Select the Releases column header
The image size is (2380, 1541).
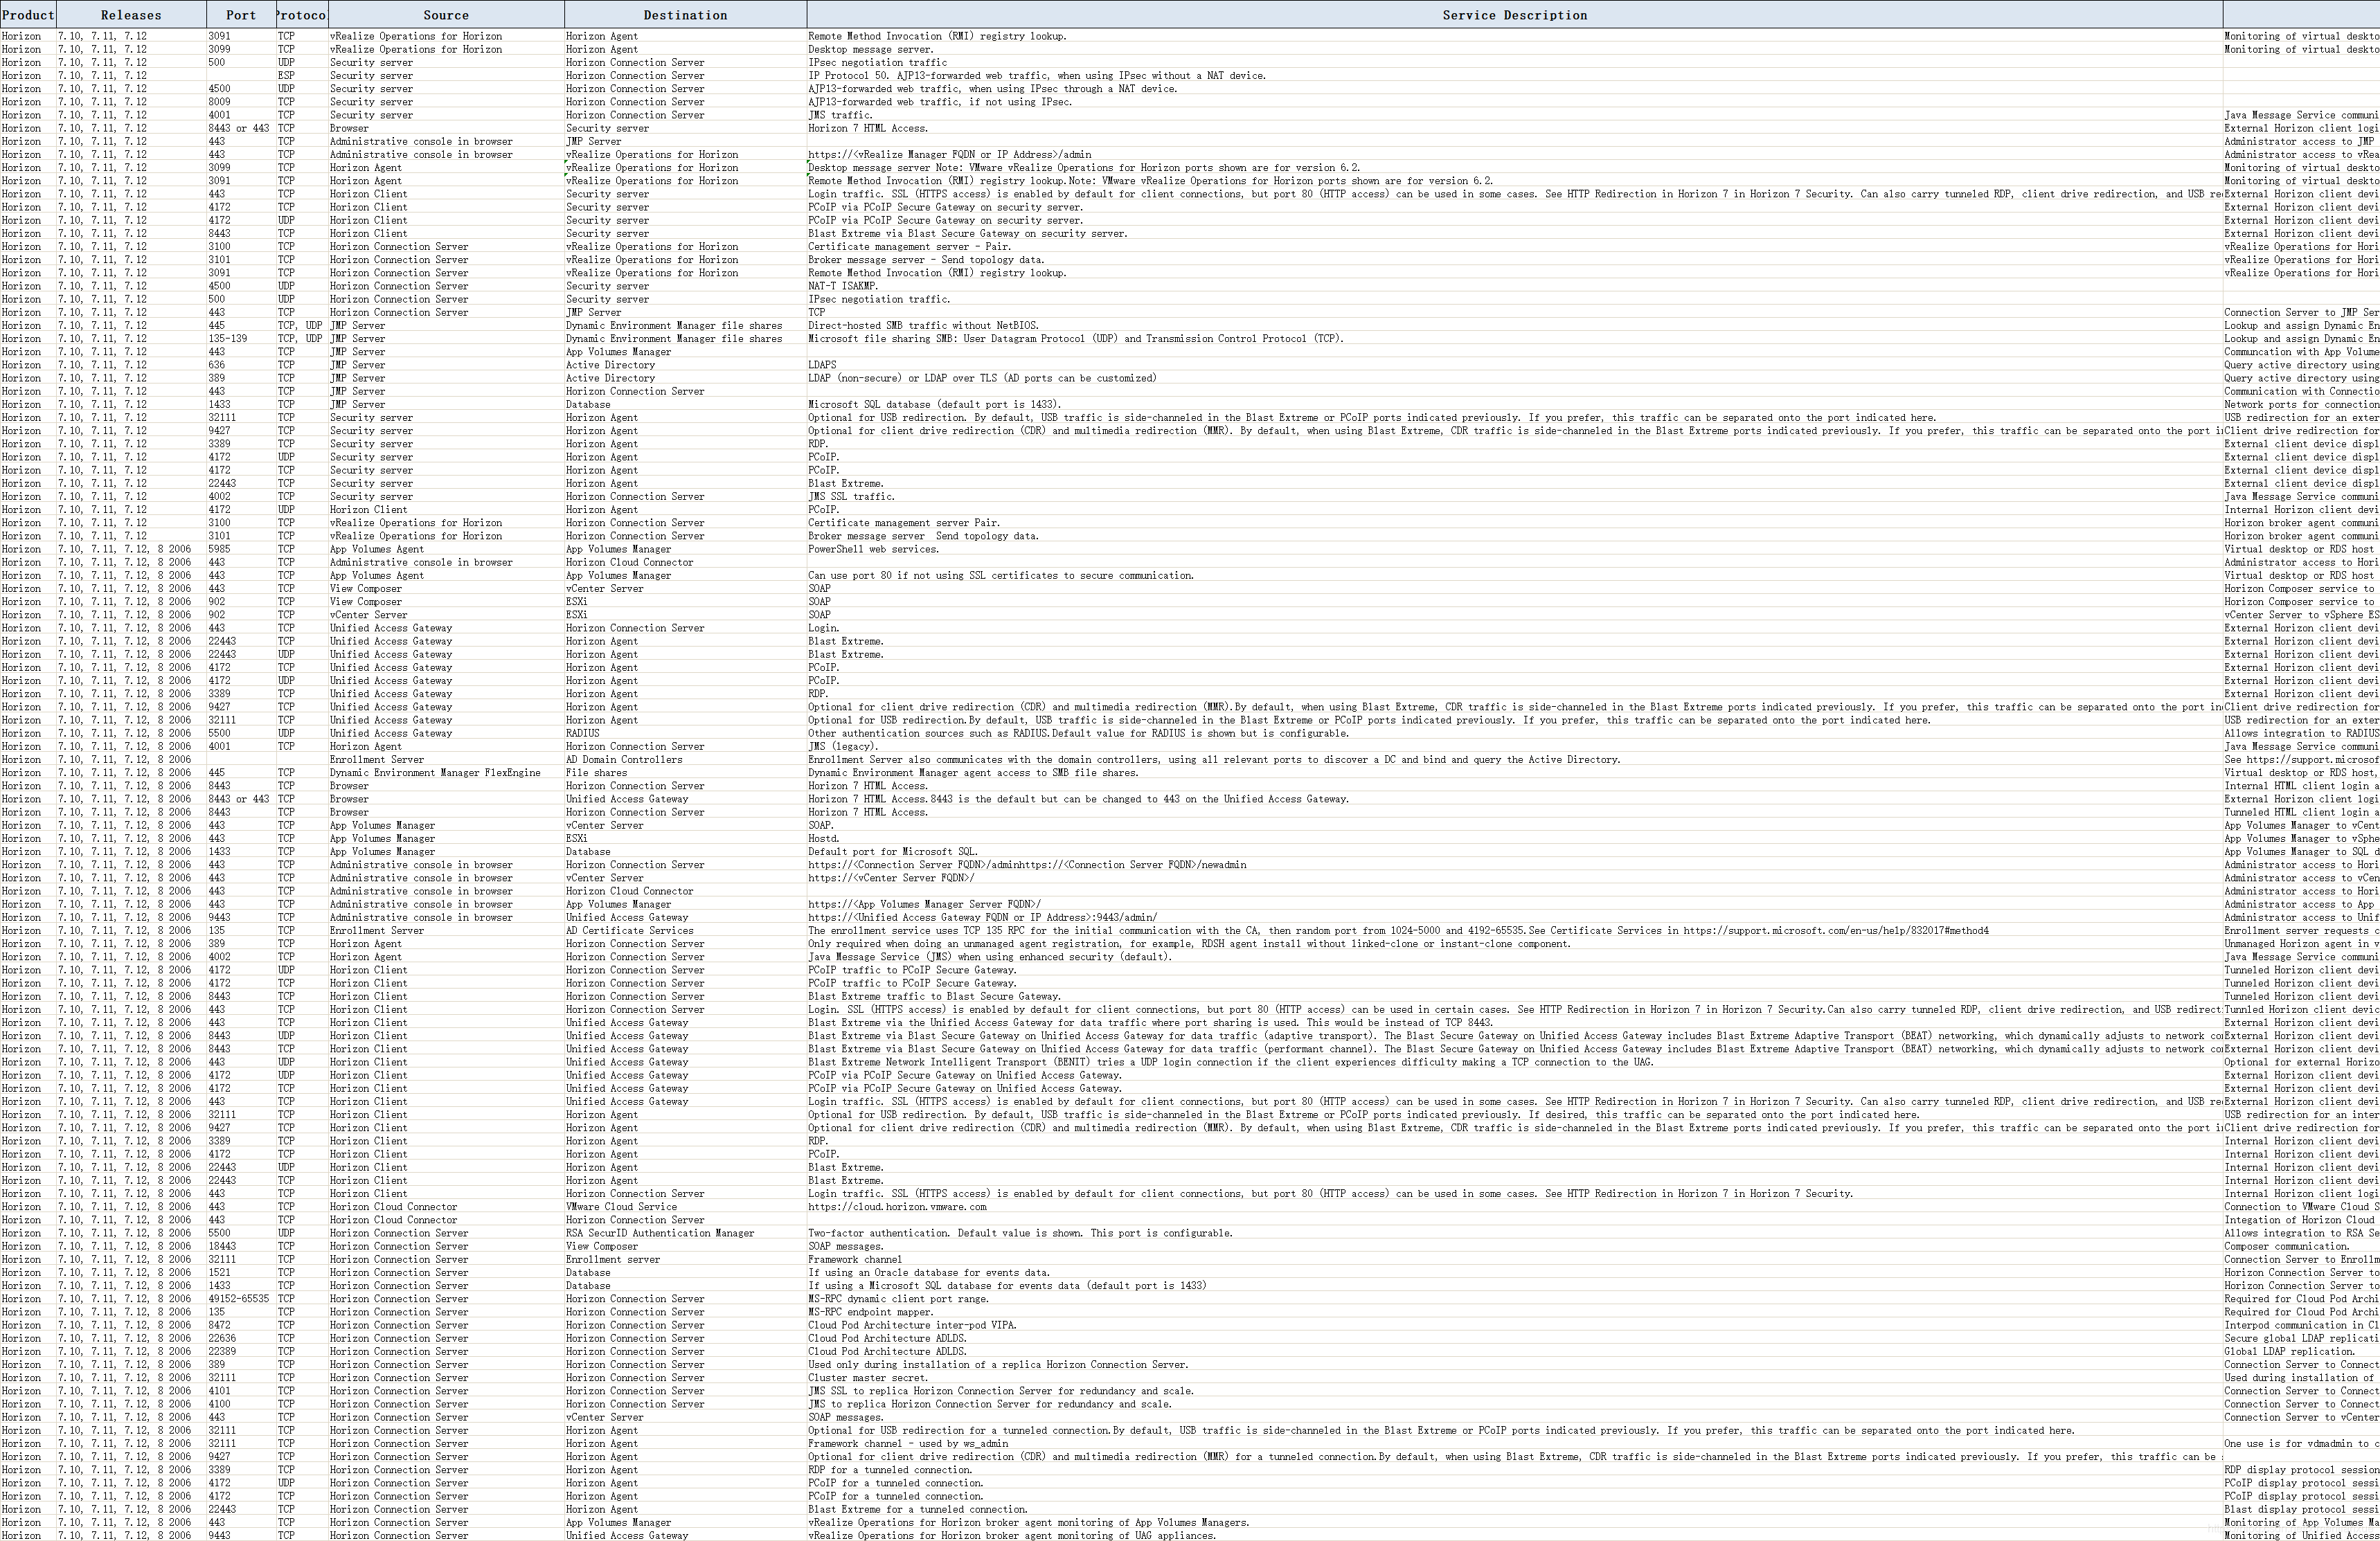pyautogui.click(x=131, y=15)
